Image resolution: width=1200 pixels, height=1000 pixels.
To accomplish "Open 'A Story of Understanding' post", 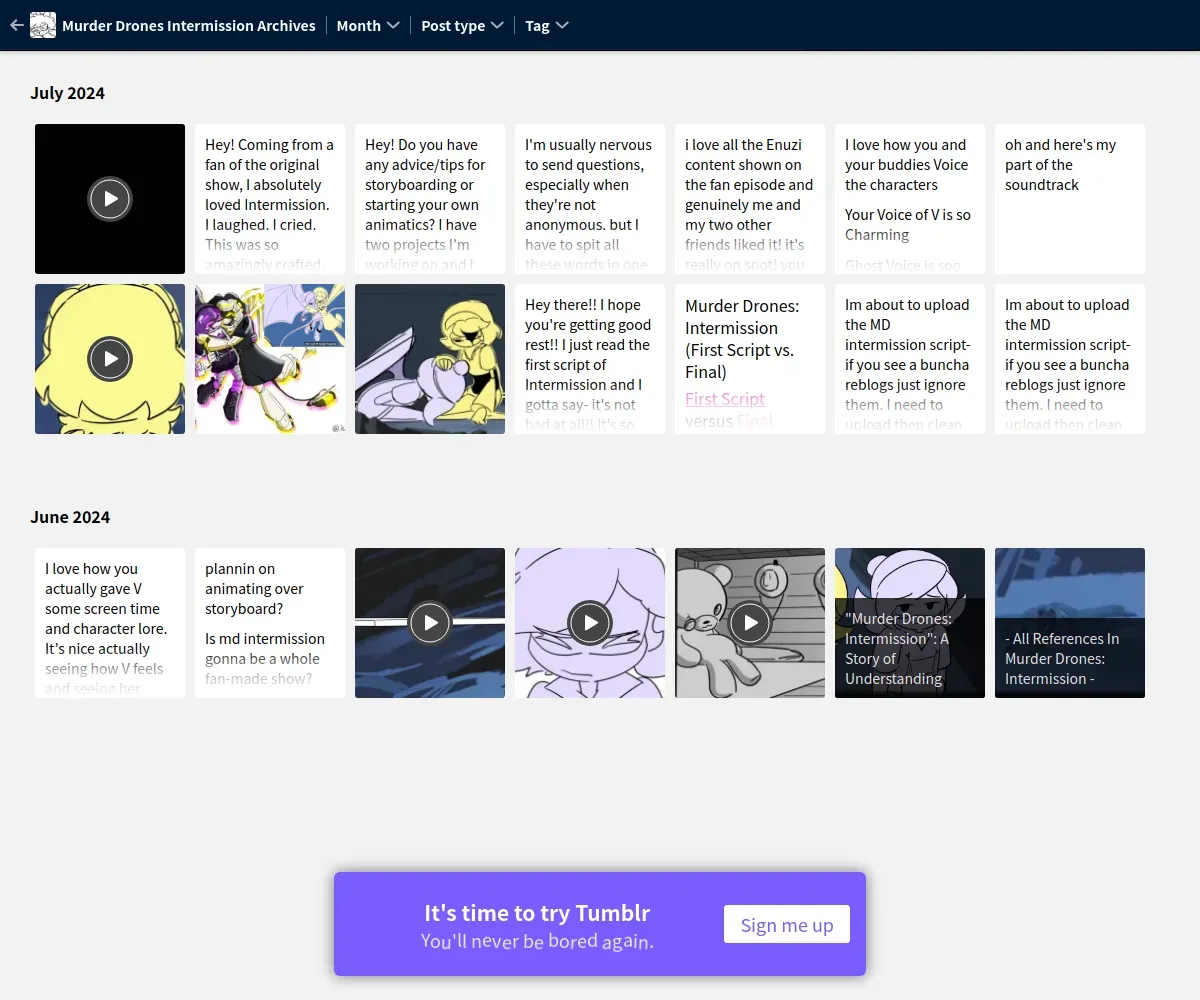I will tap(910, 623).
